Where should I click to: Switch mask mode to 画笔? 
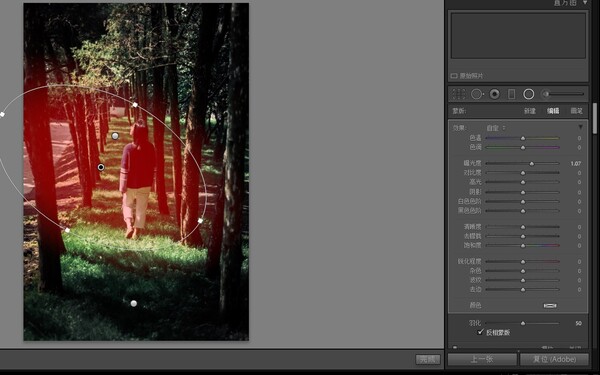577,111
